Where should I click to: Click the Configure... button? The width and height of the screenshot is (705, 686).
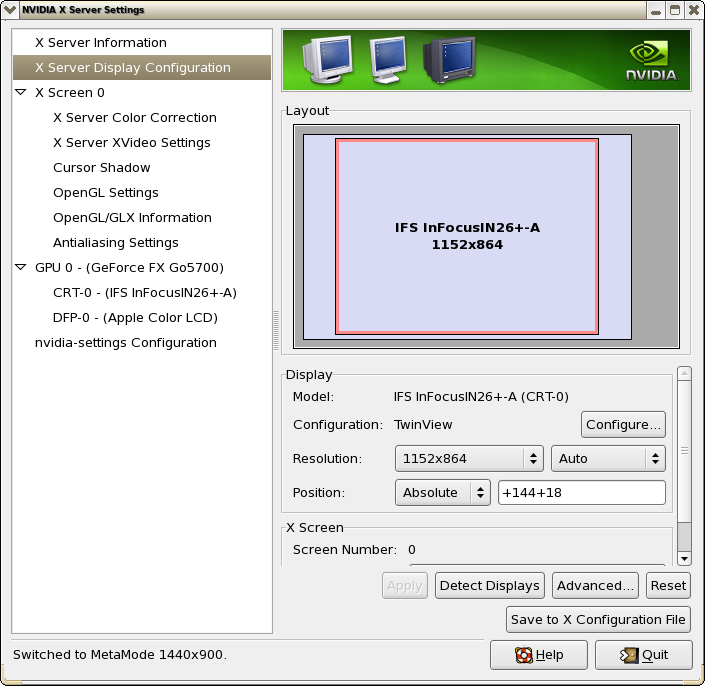(x=623, y=424)
